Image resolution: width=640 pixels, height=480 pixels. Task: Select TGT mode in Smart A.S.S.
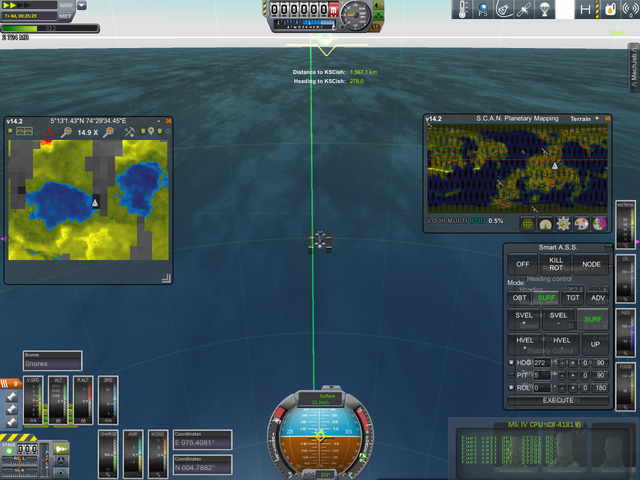click(573, 298)
